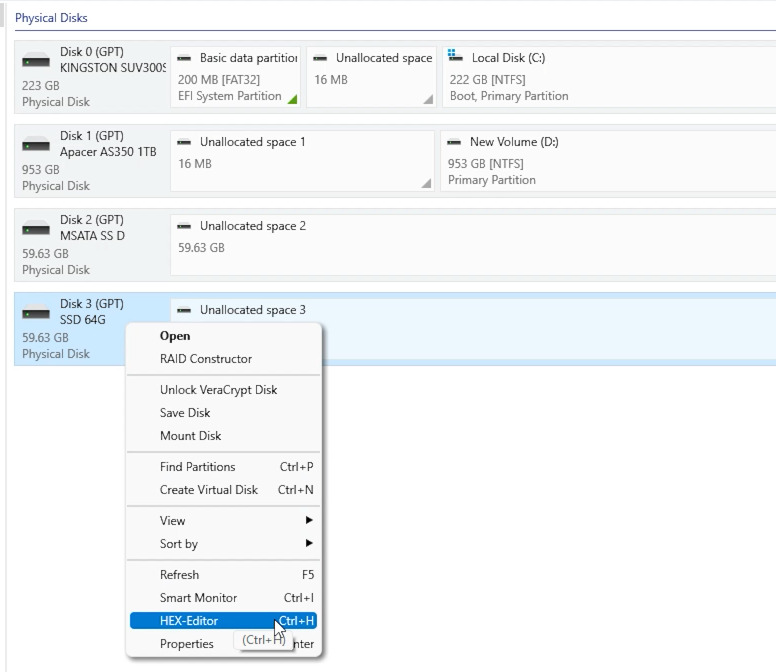Select the Local Disk (C:) partition tile

(609, 77)
